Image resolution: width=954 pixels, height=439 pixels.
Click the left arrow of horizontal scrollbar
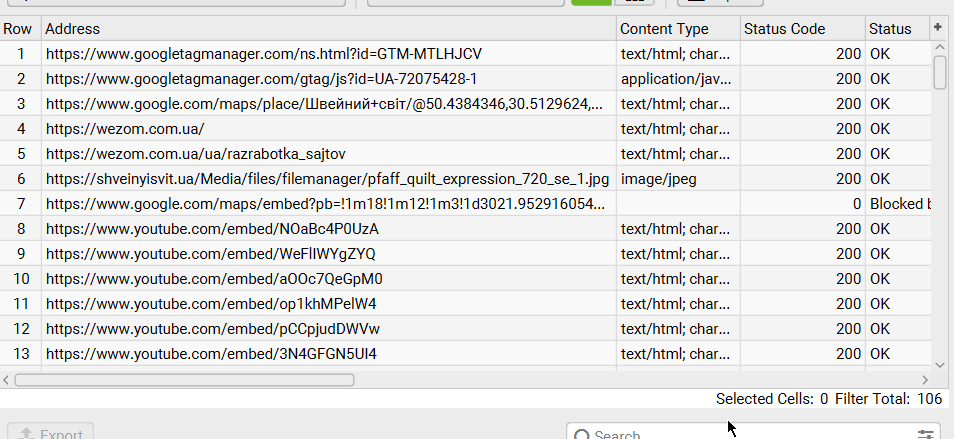(x=6, y=380)
